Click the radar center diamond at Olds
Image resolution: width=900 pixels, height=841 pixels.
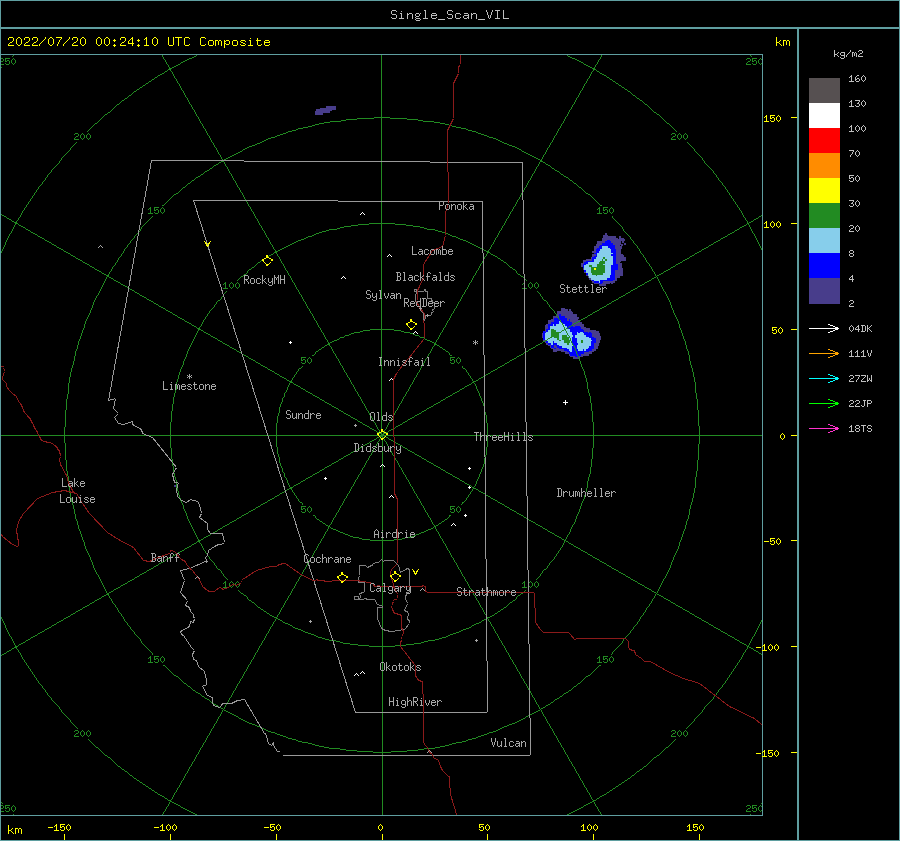click(382, 435)
